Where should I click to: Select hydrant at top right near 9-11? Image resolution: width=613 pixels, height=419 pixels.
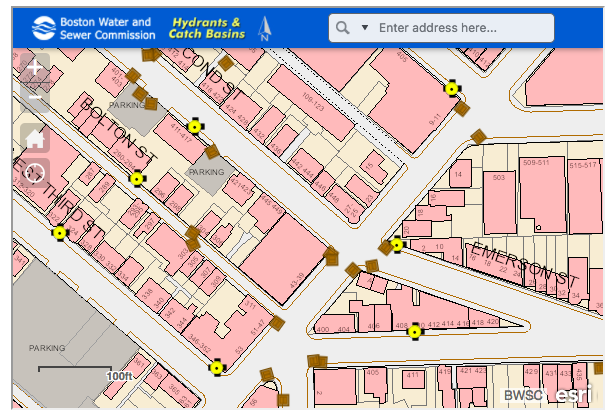tap(452, 88)
